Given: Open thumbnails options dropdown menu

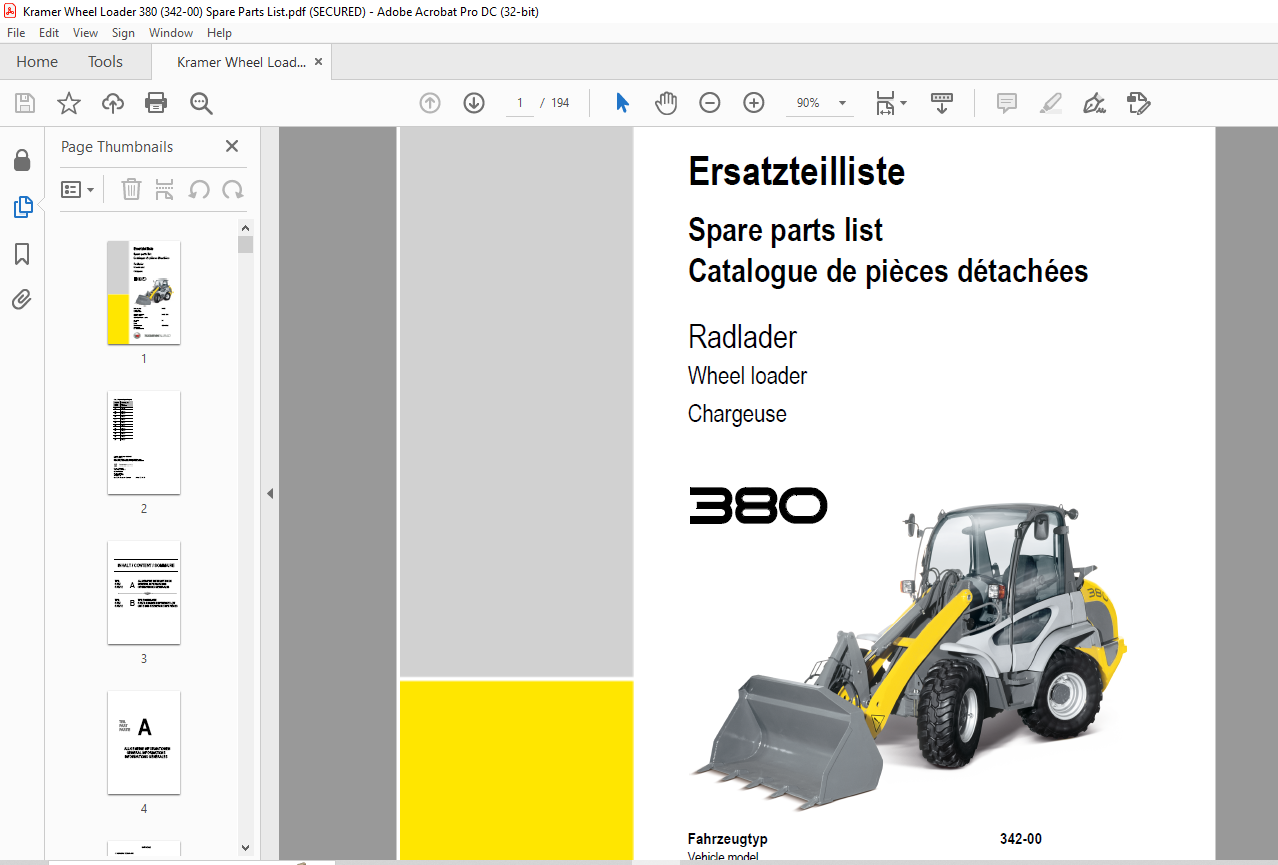Looking at the screenshot, I should coord(78,189).
